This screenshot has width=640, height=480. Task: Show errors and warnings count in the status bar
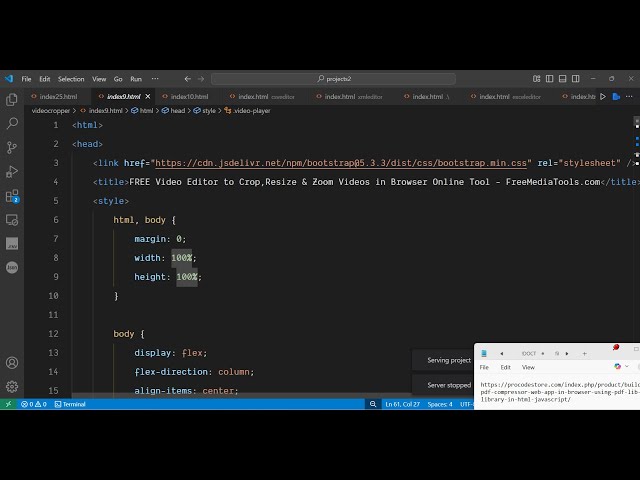[34, 404]
